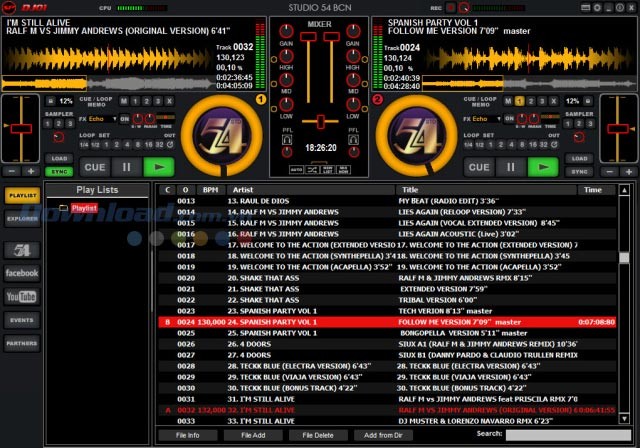640x448 pixels.
Task: Select deck 1 cue memo M button
Action: 124,101
